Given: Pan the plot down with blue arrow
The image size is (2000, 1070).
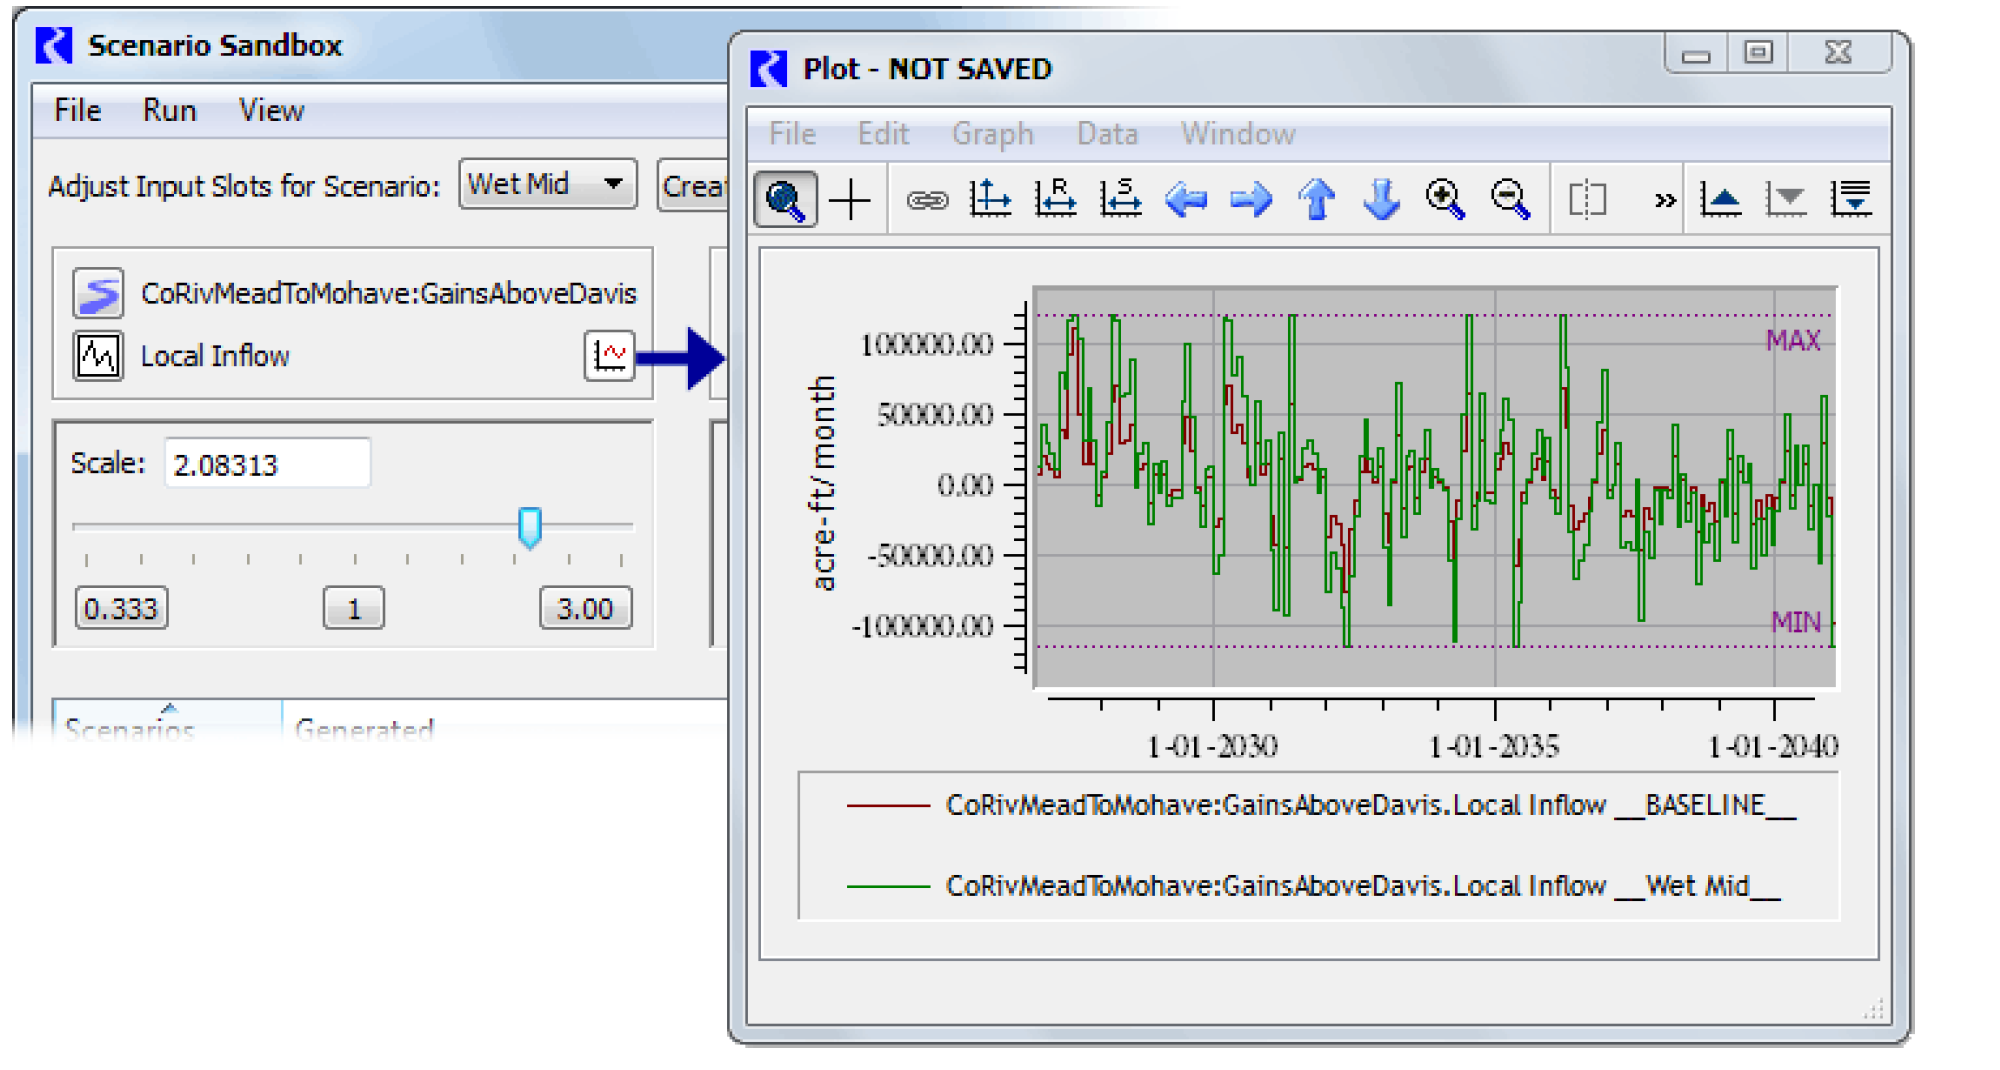Looking at the screenshot, I should (1382, 200).
